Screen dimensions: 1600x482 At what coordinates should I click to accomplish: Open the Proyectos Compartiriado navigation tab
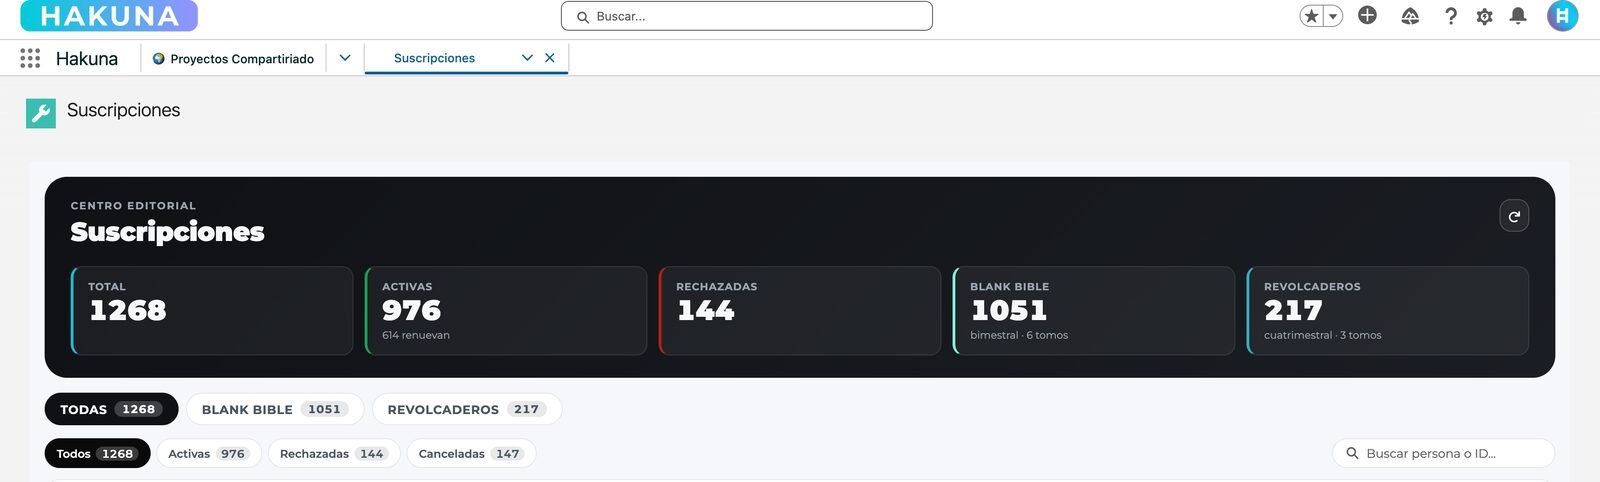coord(233,58)
